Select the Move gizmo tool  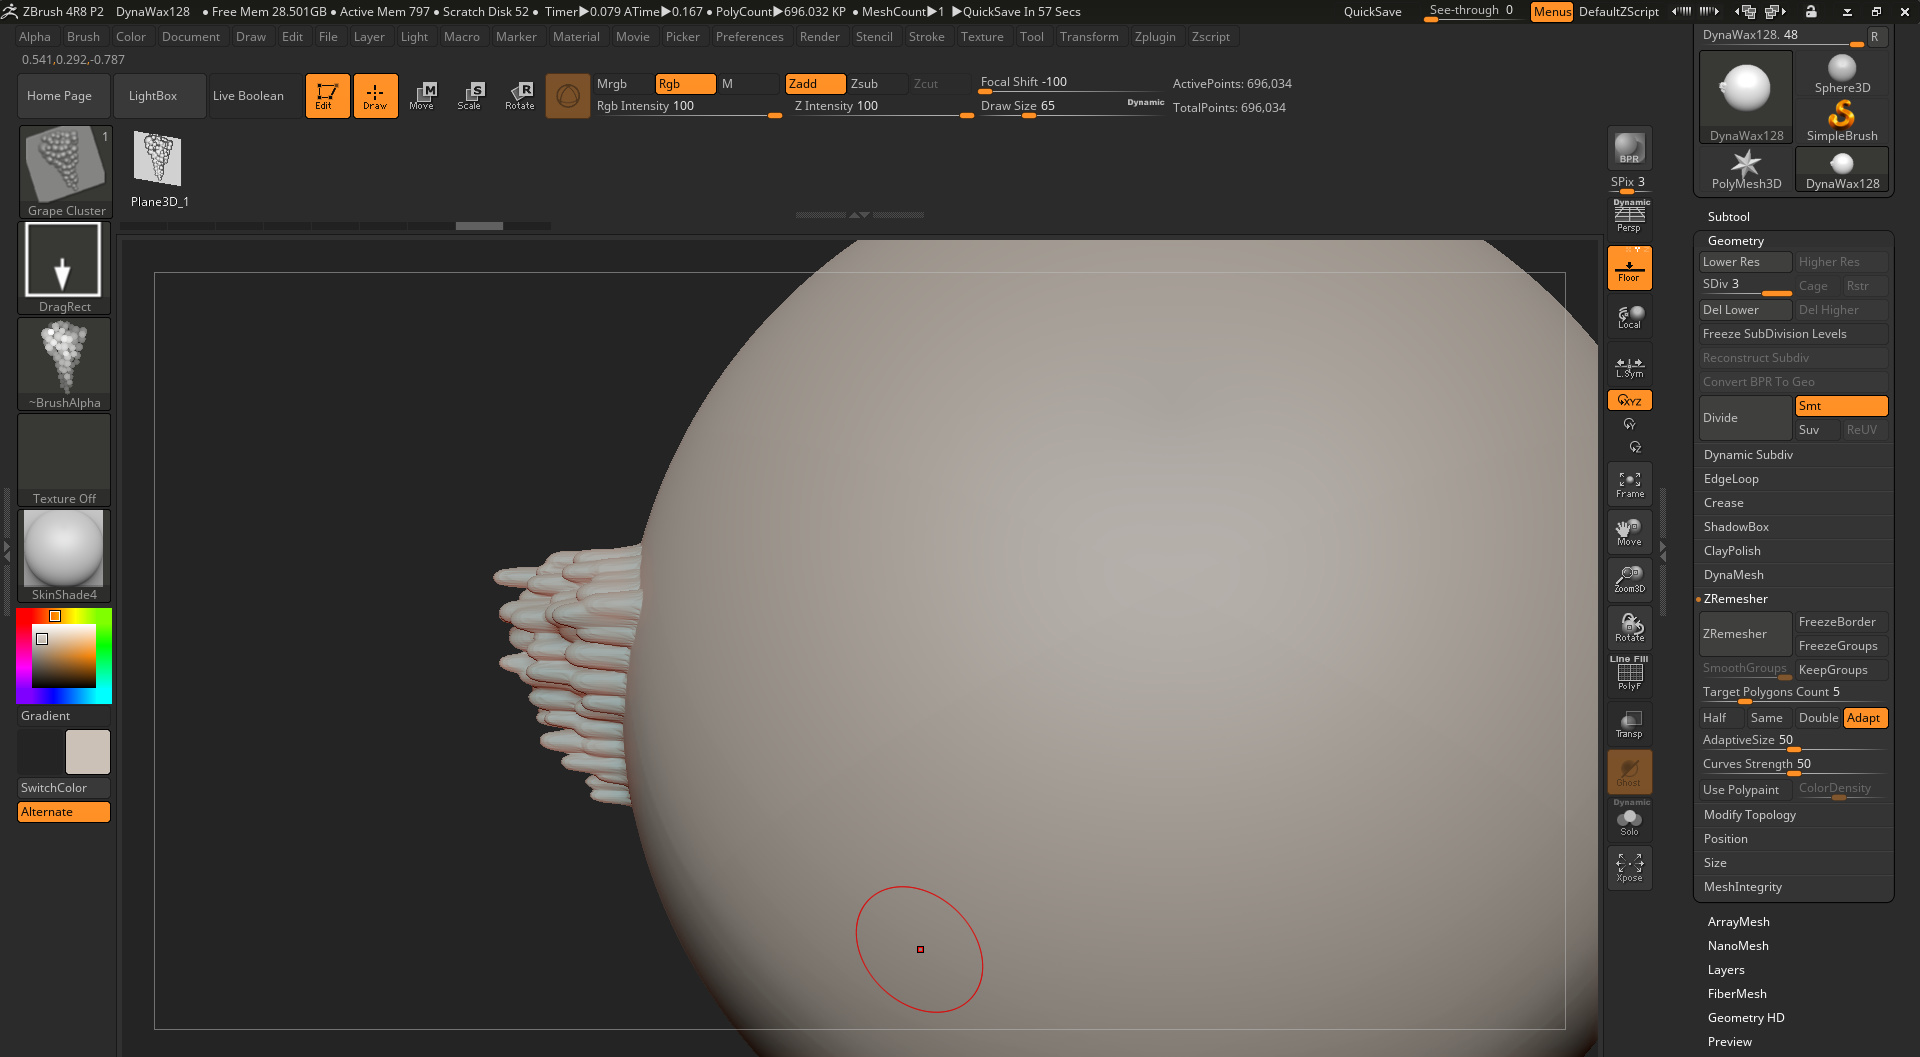tap(422, 96)
